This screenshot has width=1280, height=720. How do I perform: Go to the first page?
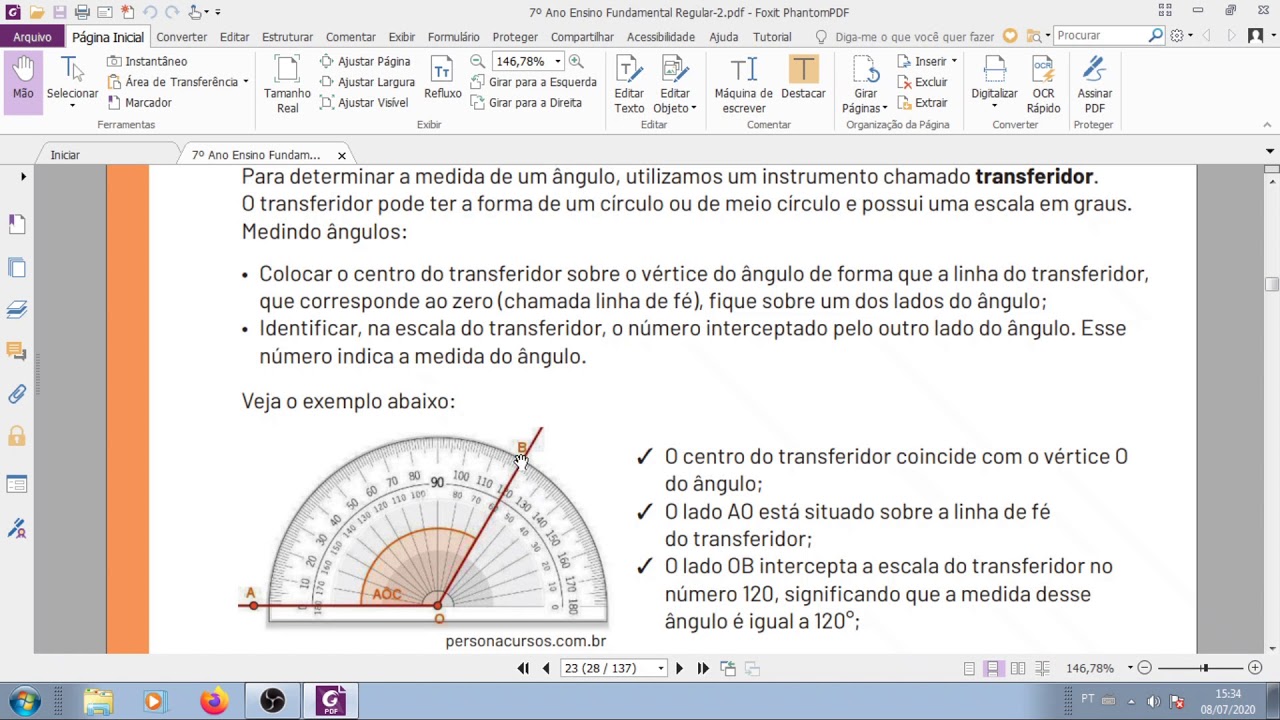click(523, 668)
